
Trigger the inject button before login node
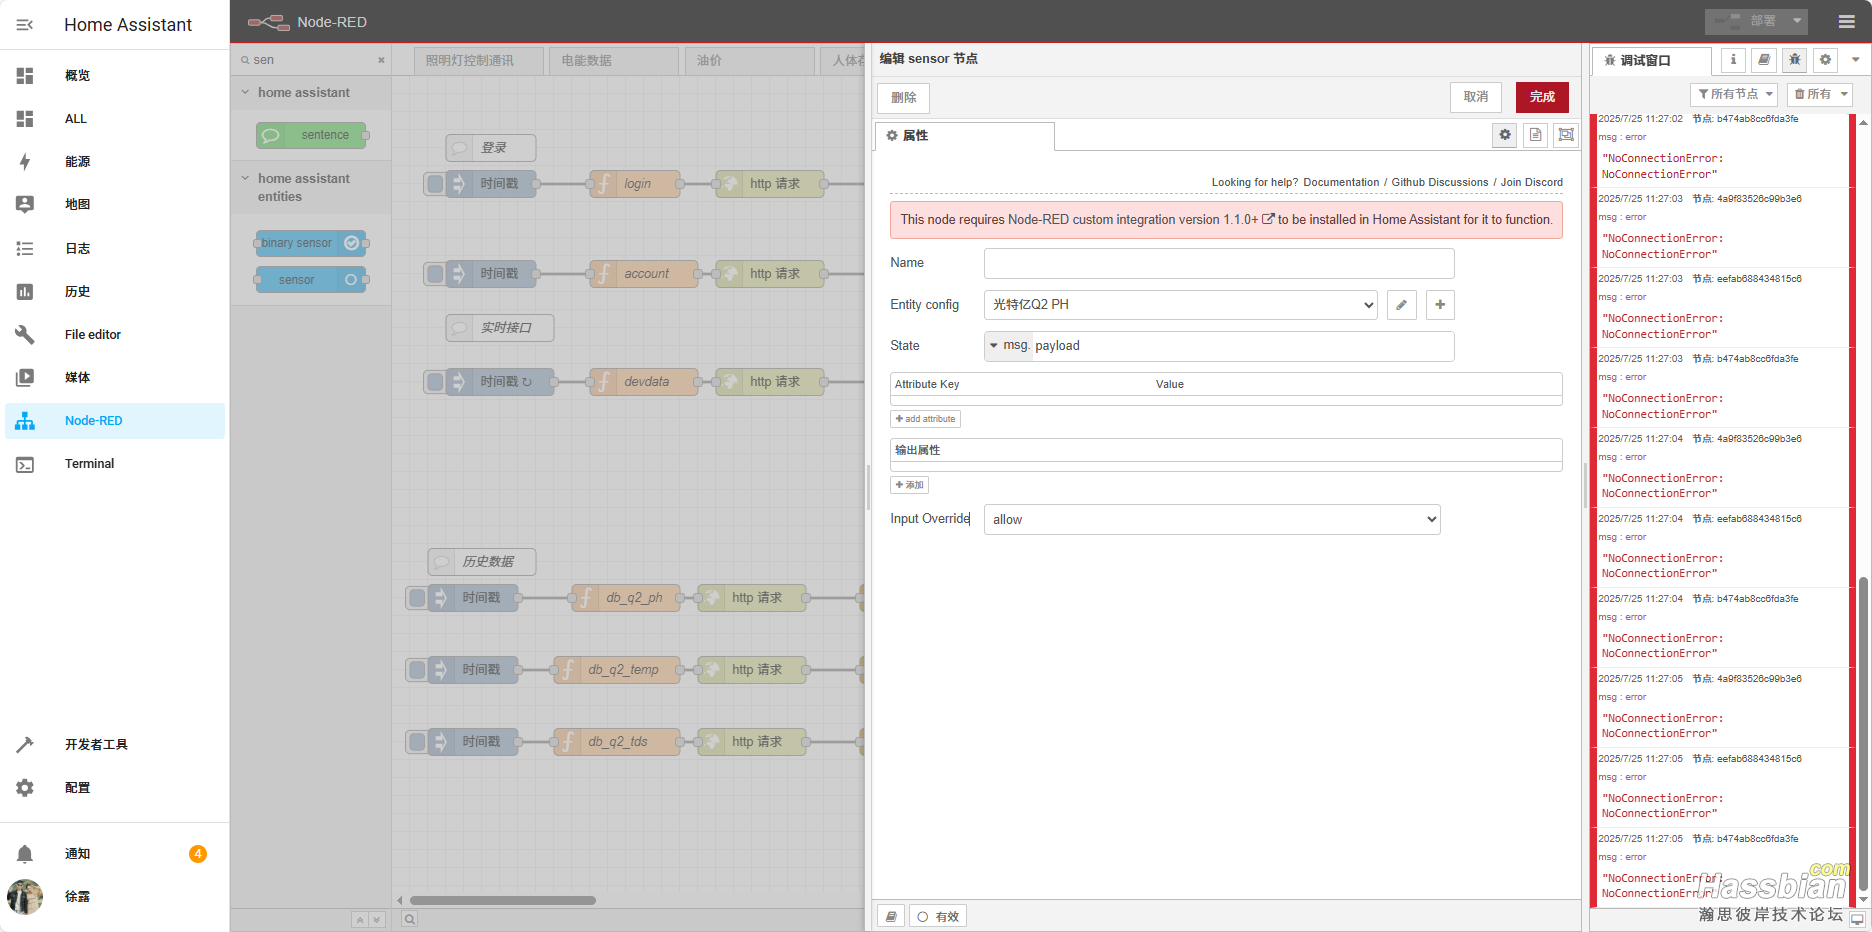click(x=435, y=184)
